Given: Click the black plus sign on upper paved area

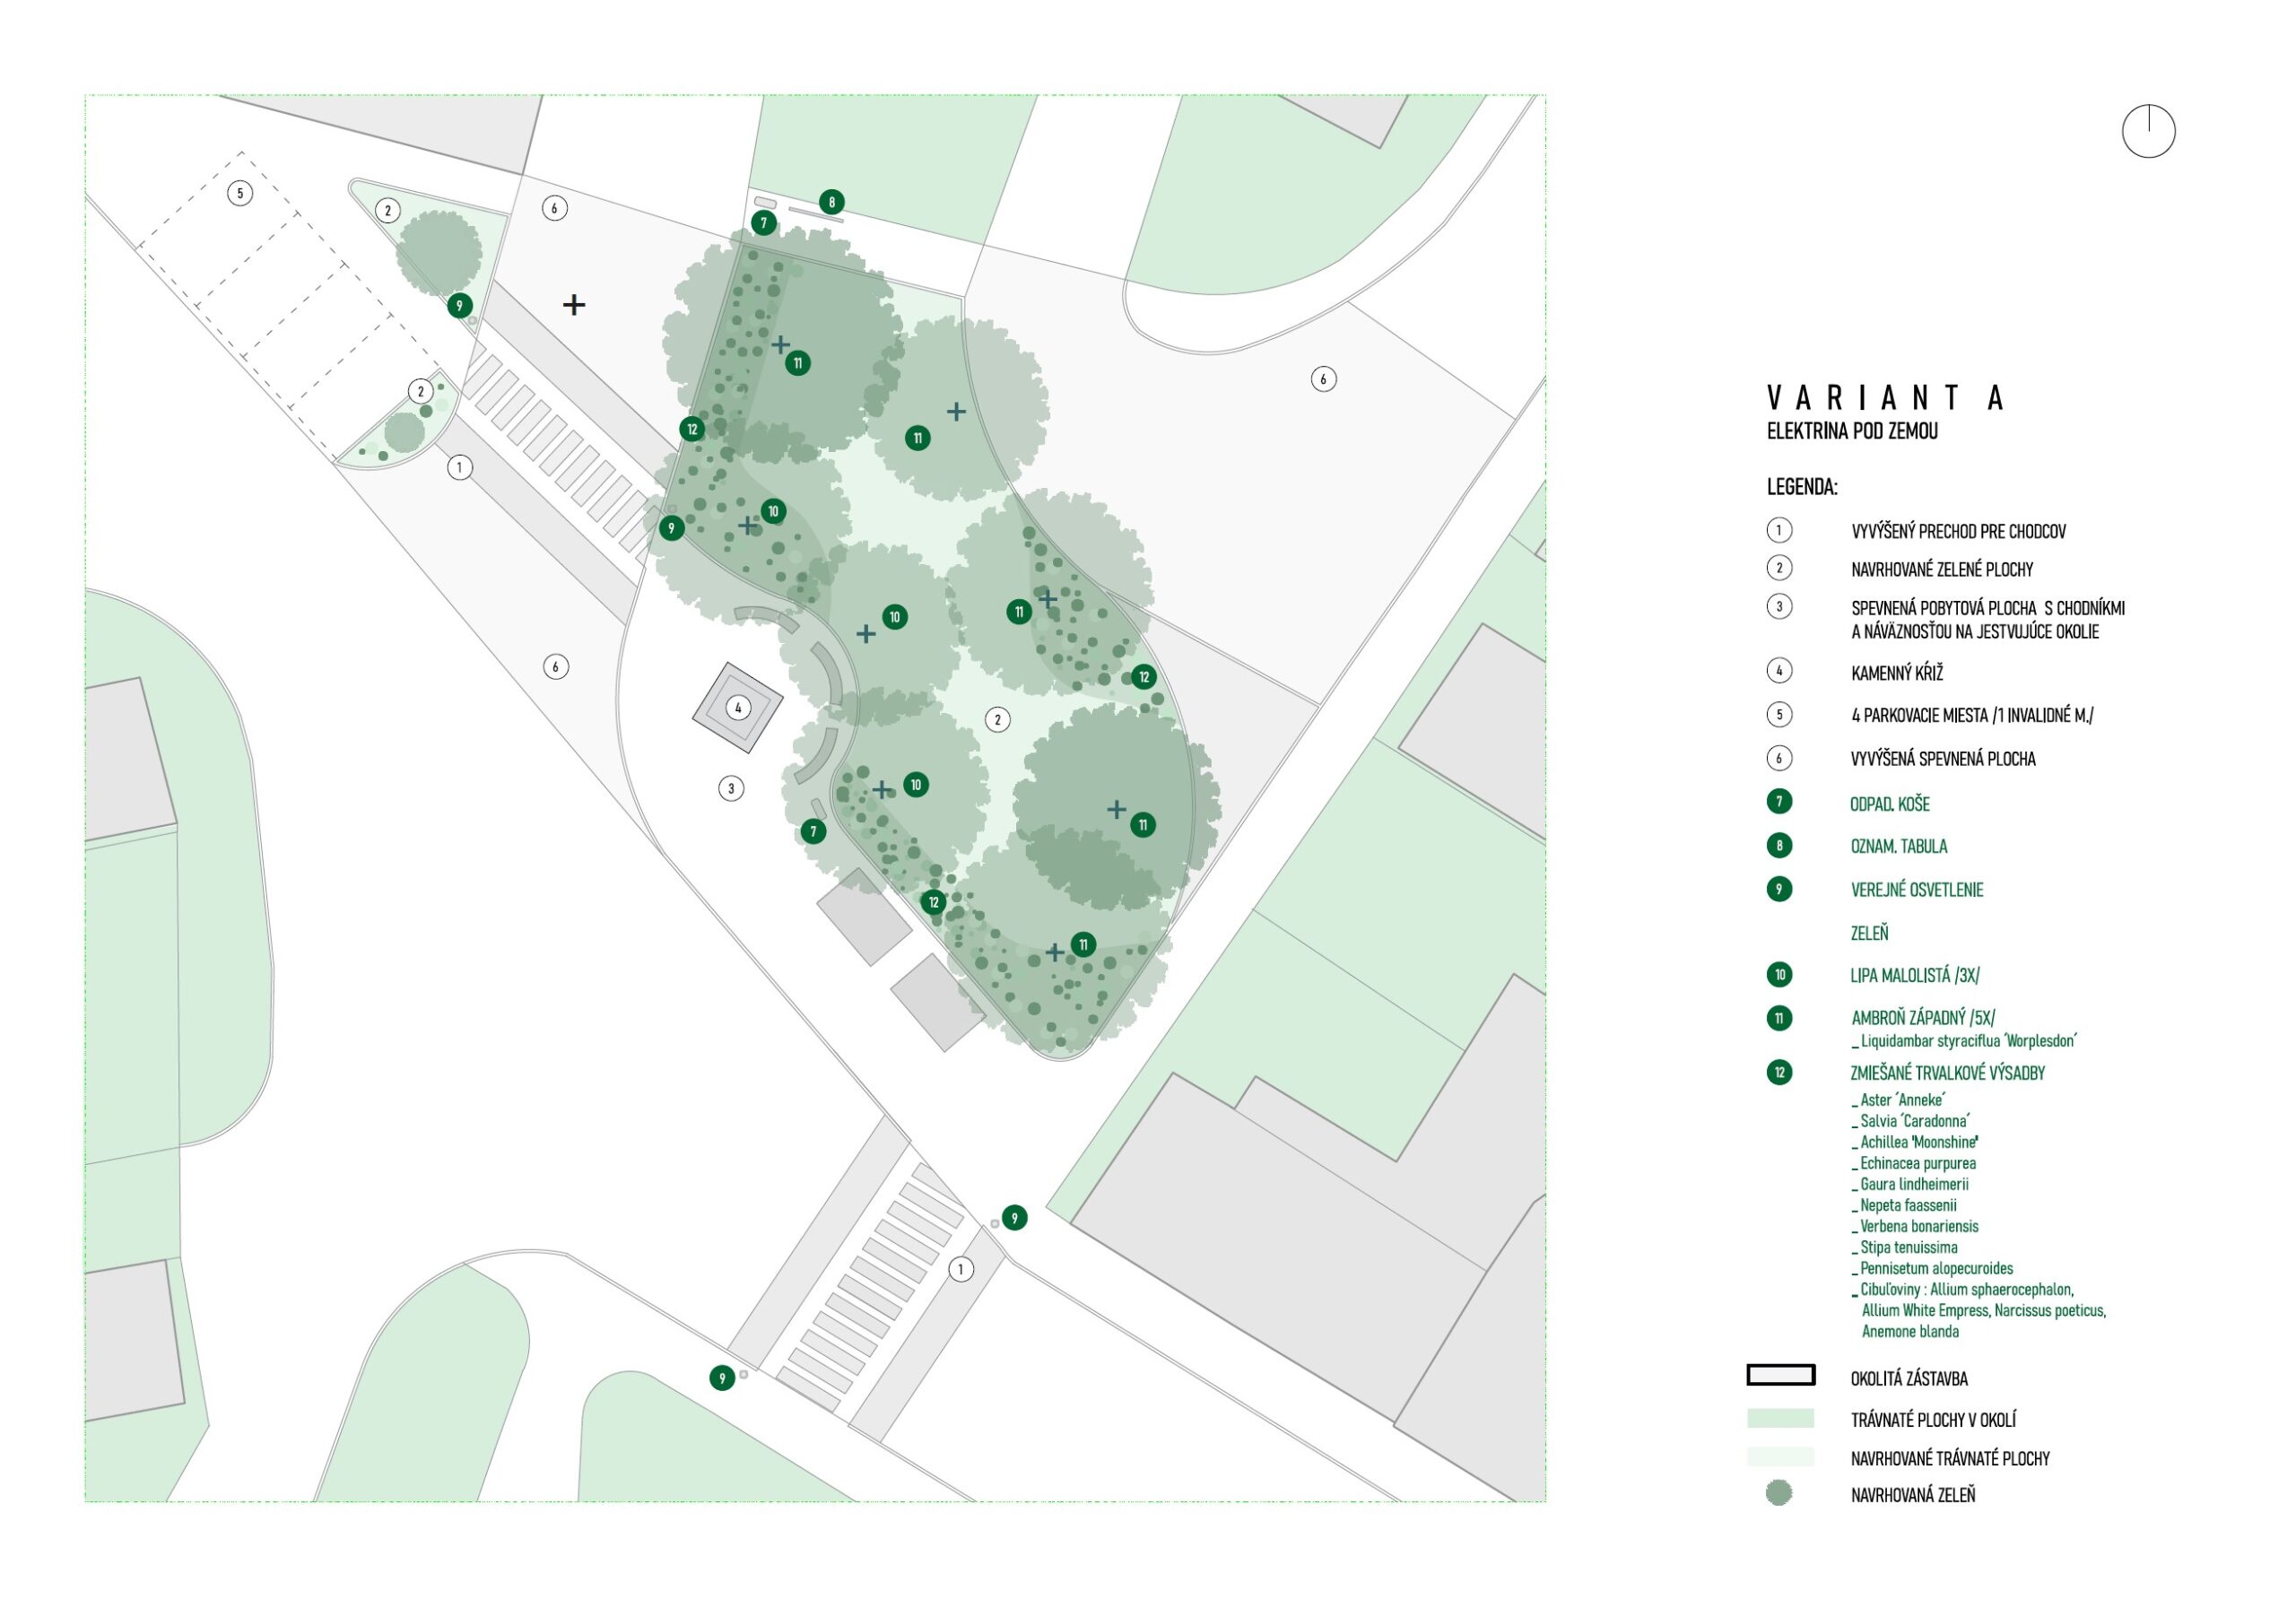Looking at the screenshot, I should pyautogui.click(x=574, y=305).
